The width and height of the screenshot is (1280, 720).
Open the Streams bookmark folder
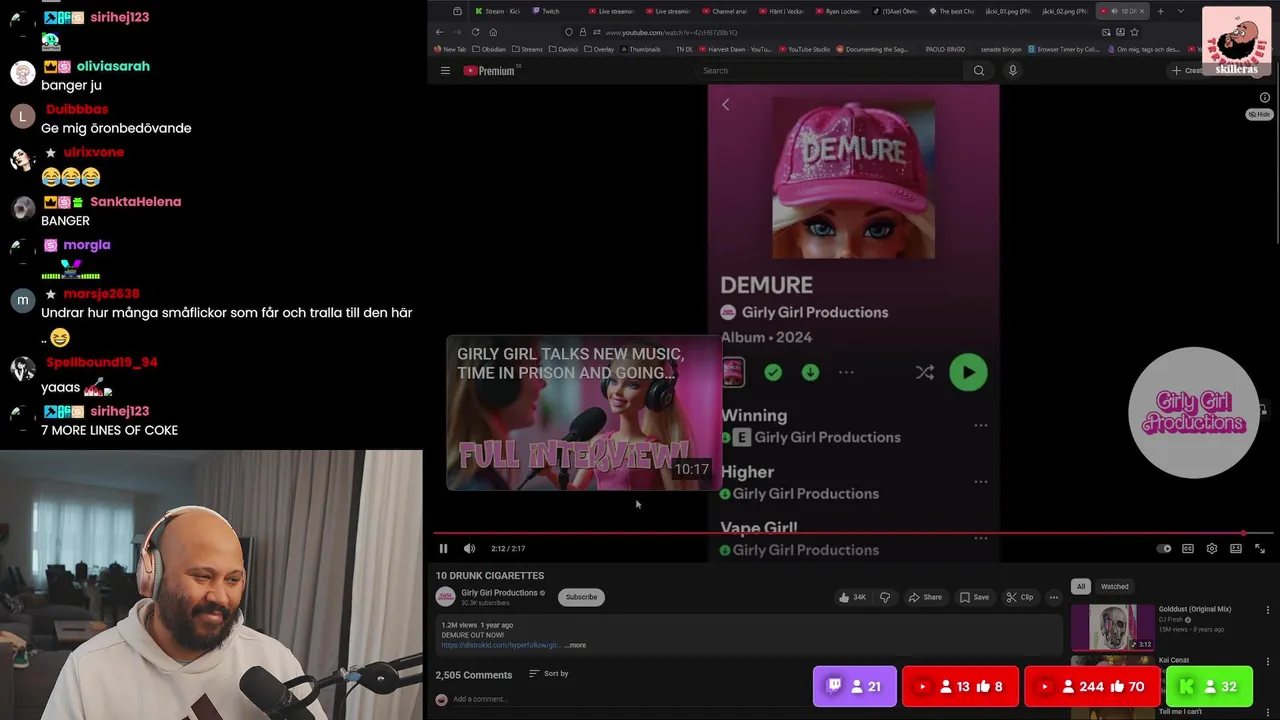[527, 49]
